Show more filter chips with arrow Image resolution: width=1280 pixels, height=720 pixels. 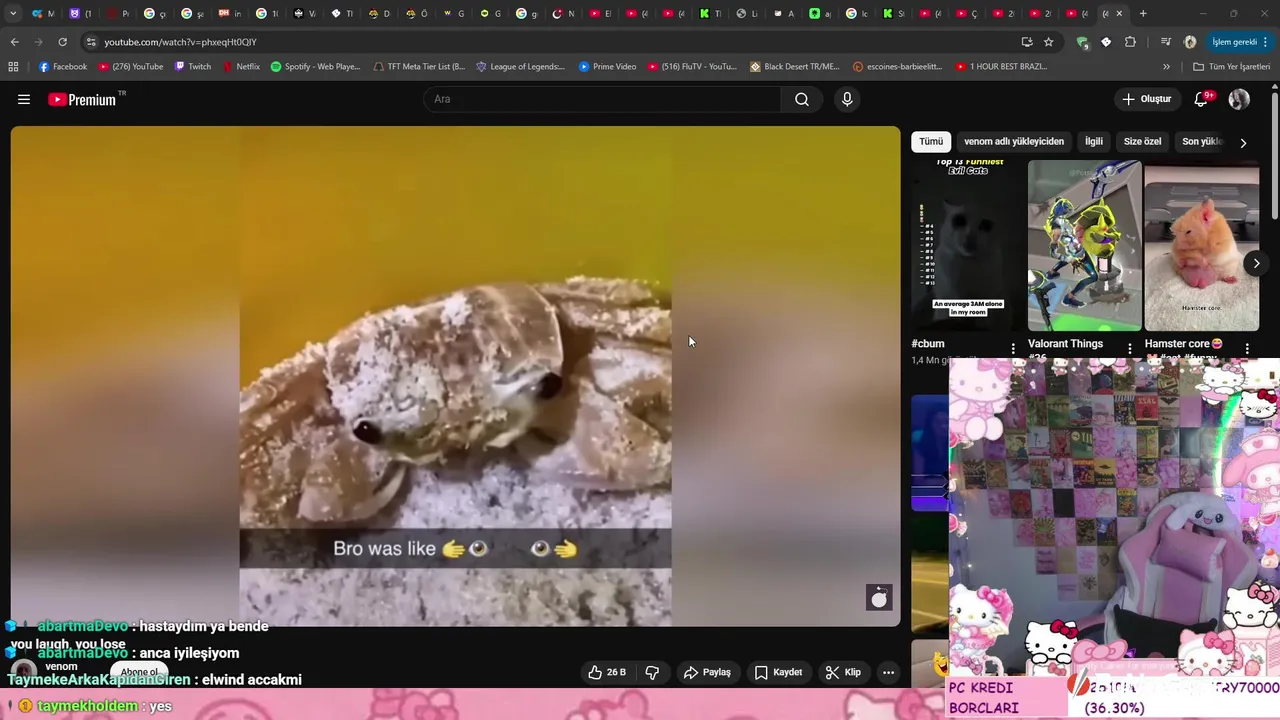1243,142
